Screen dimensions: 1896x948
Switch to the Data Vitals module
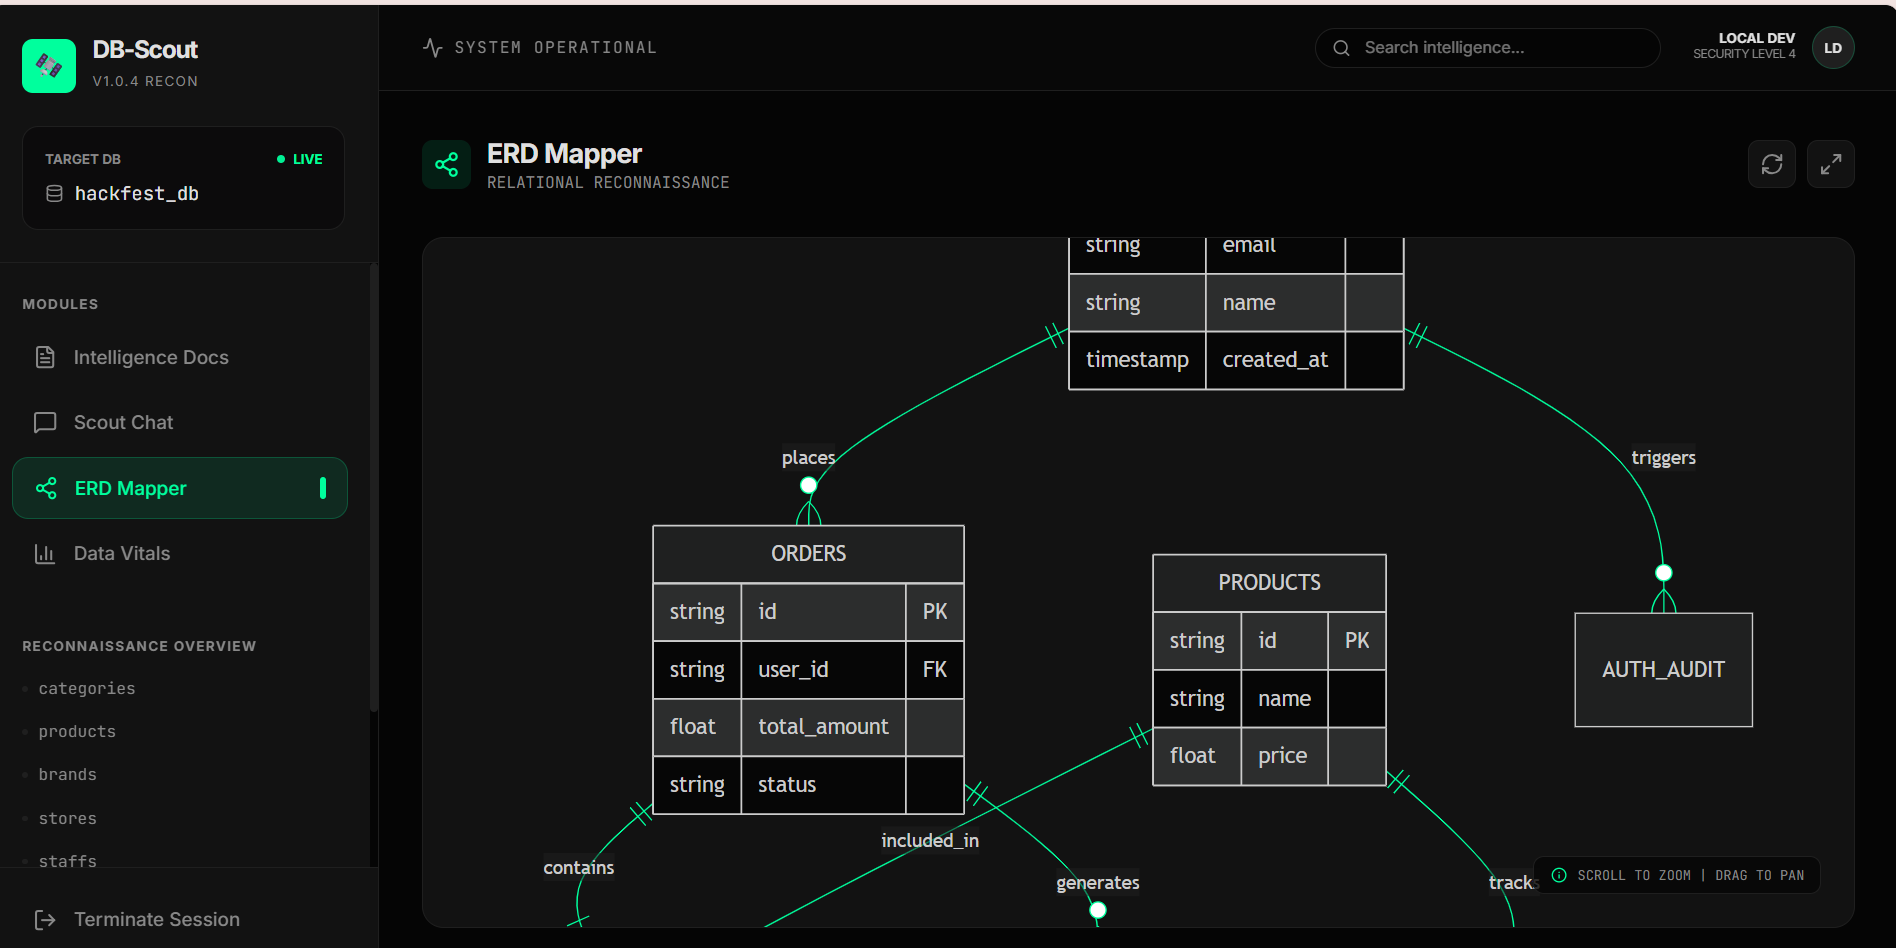[121, 553]
